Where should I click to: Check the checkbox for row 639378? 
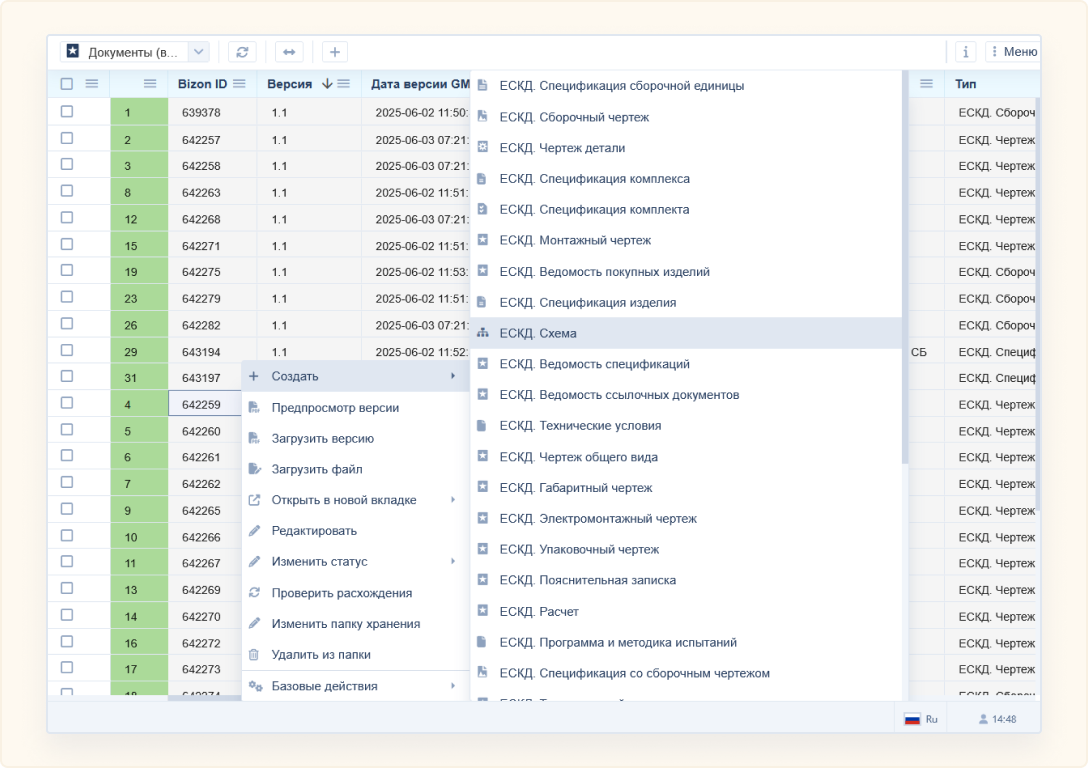pos(67,112)
